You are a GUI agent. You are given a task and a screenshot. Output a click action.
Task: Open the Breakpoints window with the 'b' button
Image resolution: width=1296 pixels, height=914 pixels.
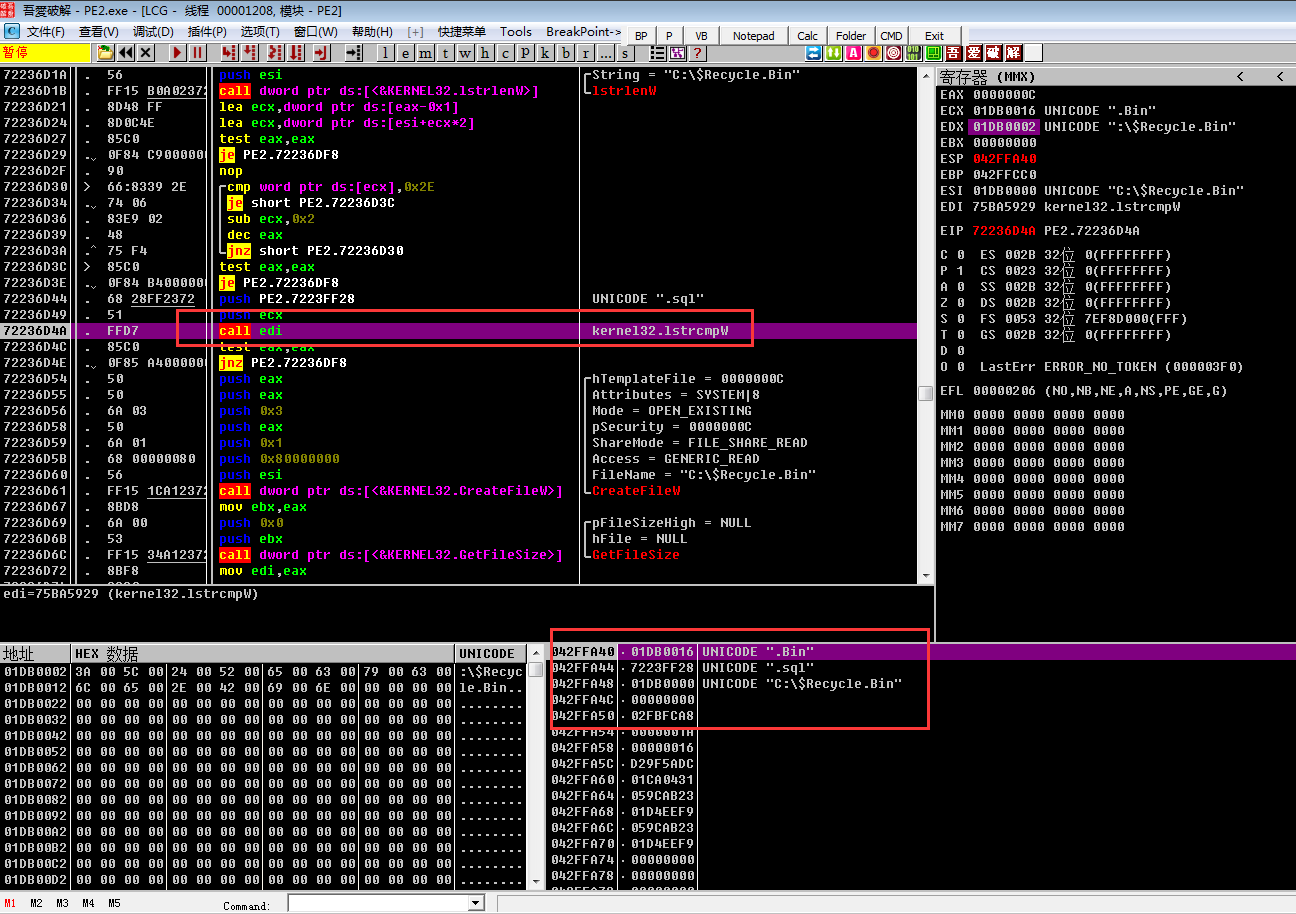tap(567, 53)
